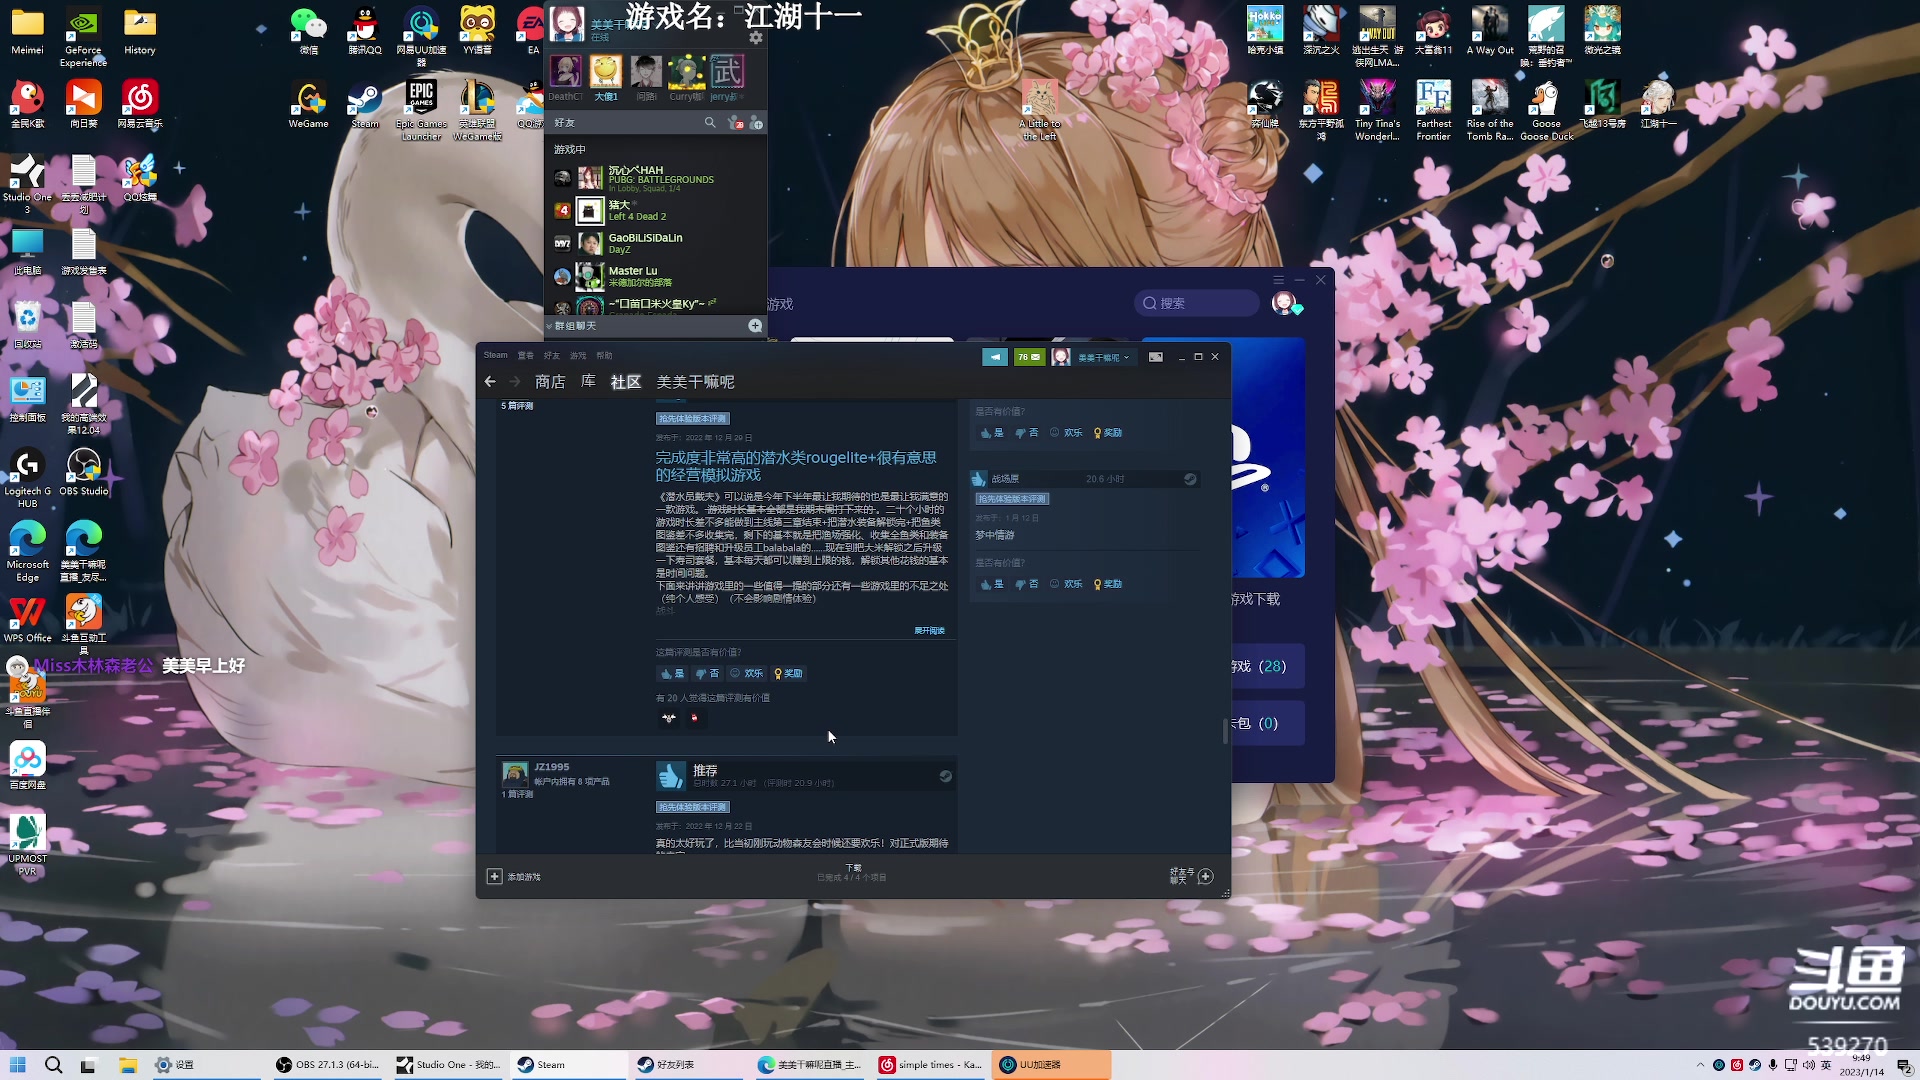
Task: Click Steam's forward navigation arrow
Action: [515, 381]
